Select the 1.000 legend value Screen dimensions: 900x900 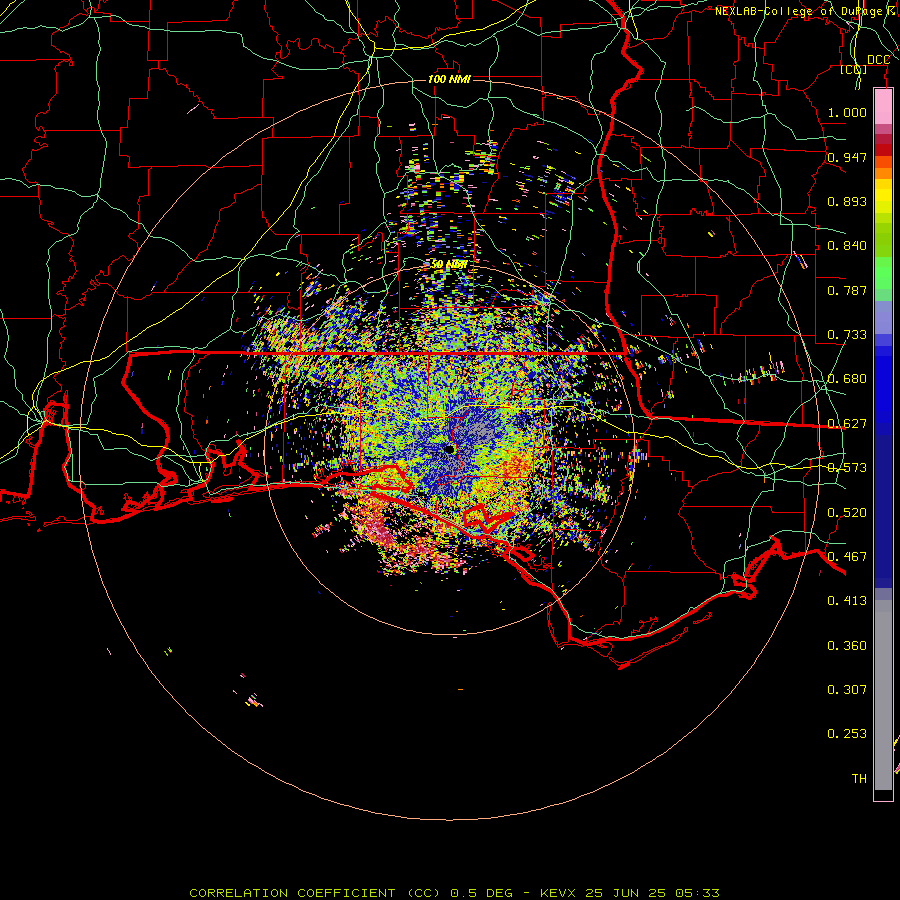click(847, 112)
